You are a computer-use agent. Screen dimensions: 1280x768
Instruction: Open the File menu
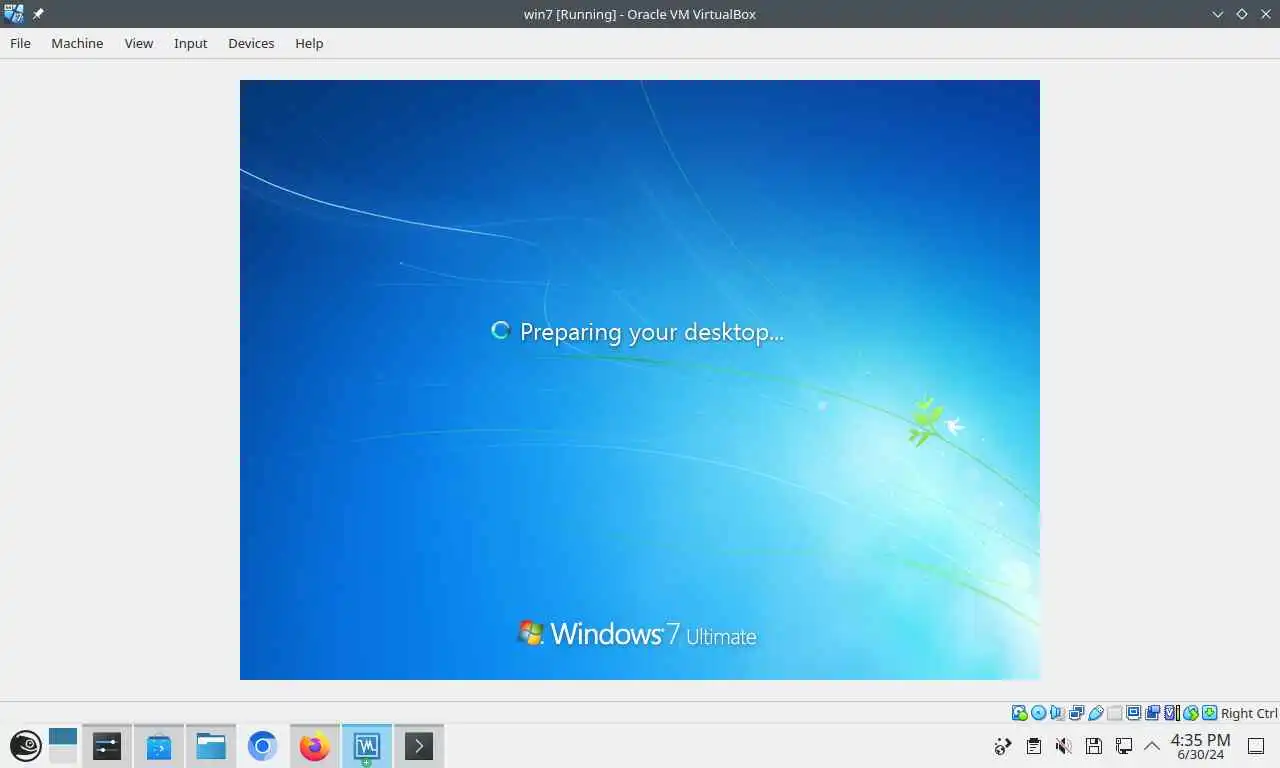point(20,43)
